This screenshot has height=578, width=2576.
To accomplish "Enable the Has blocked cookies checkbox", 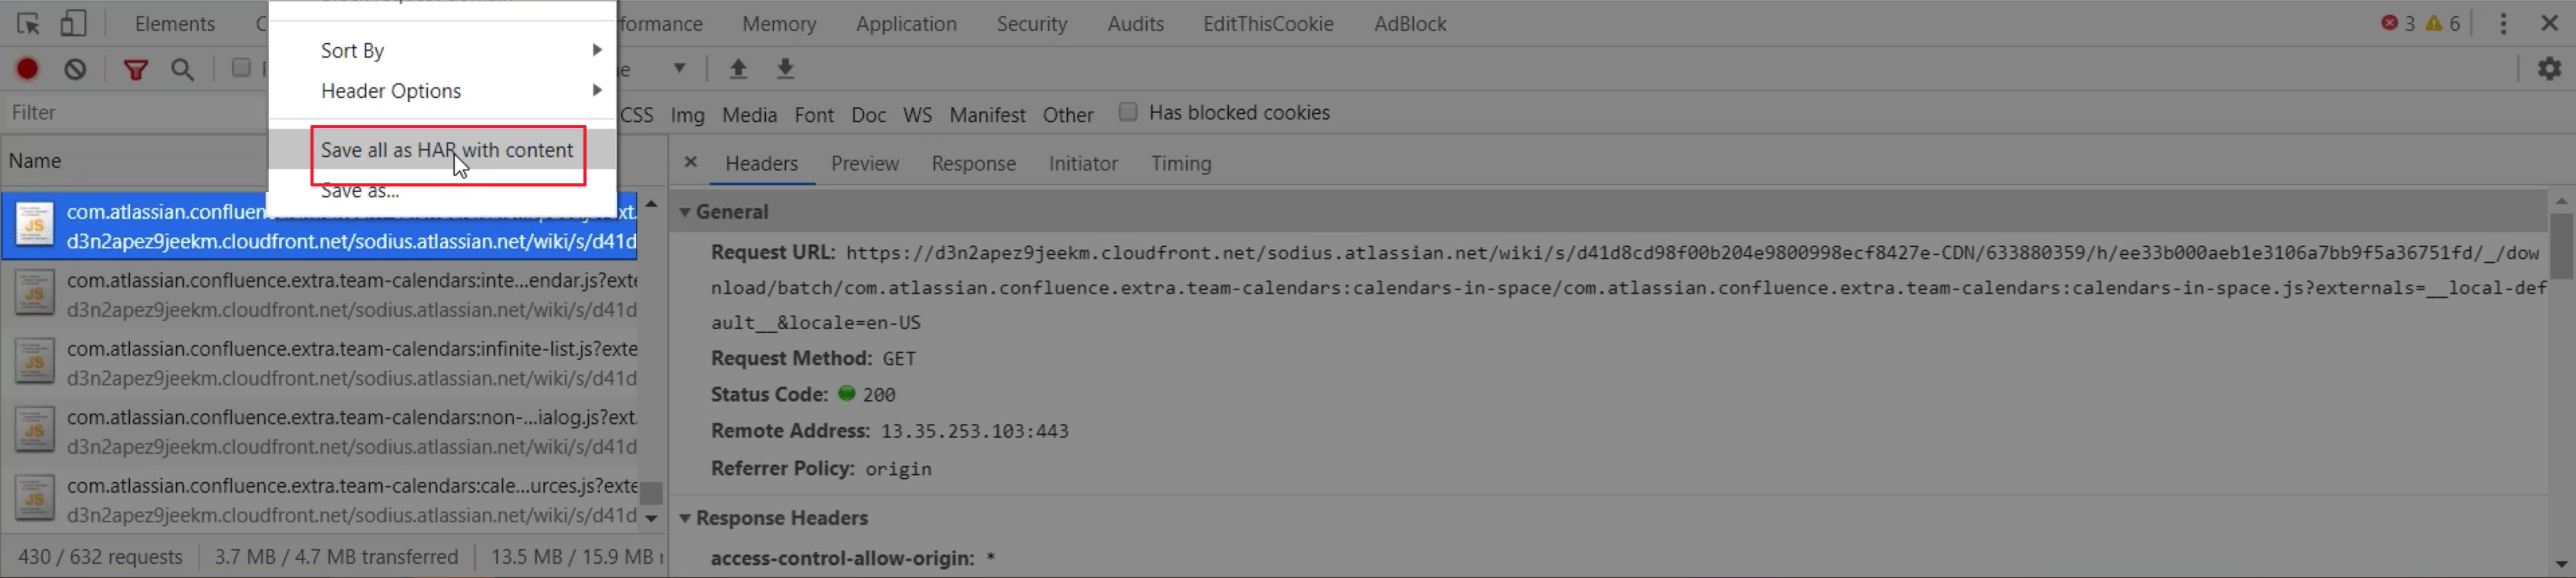I will pyautogui.click(x=1128, y=112).
